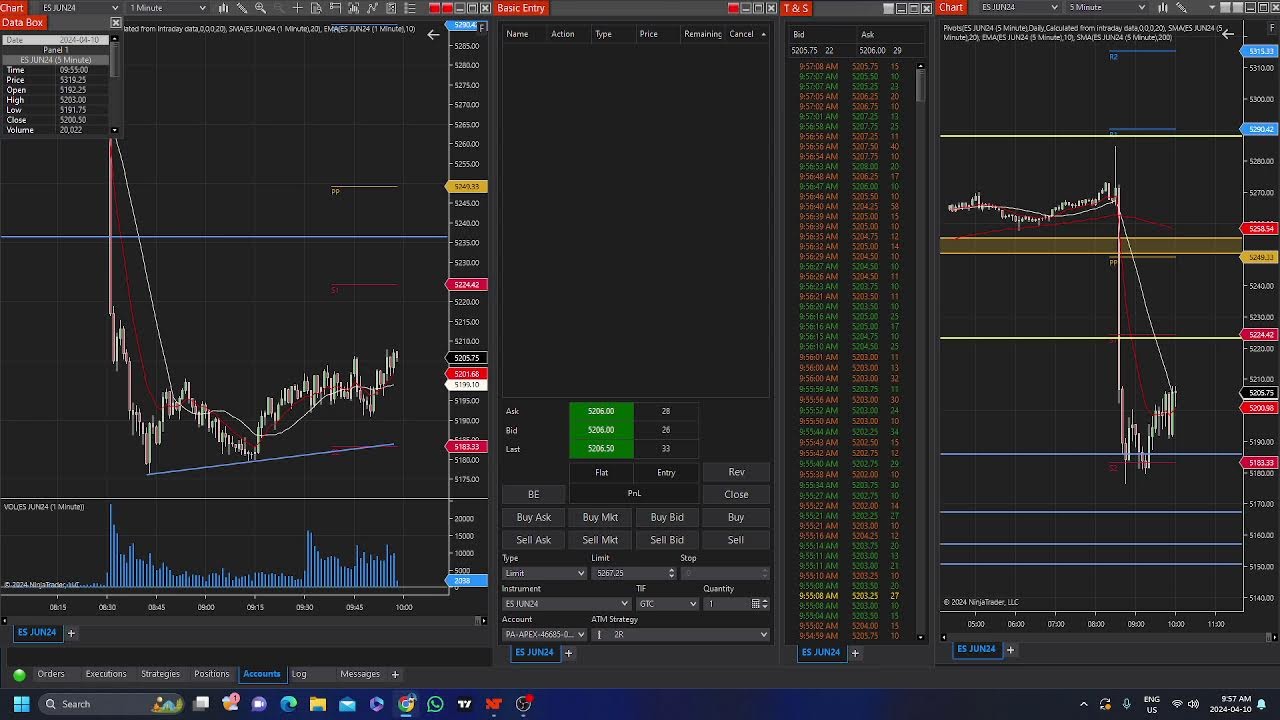
Task: Close the Data Box panel
Action: point(115,22)
